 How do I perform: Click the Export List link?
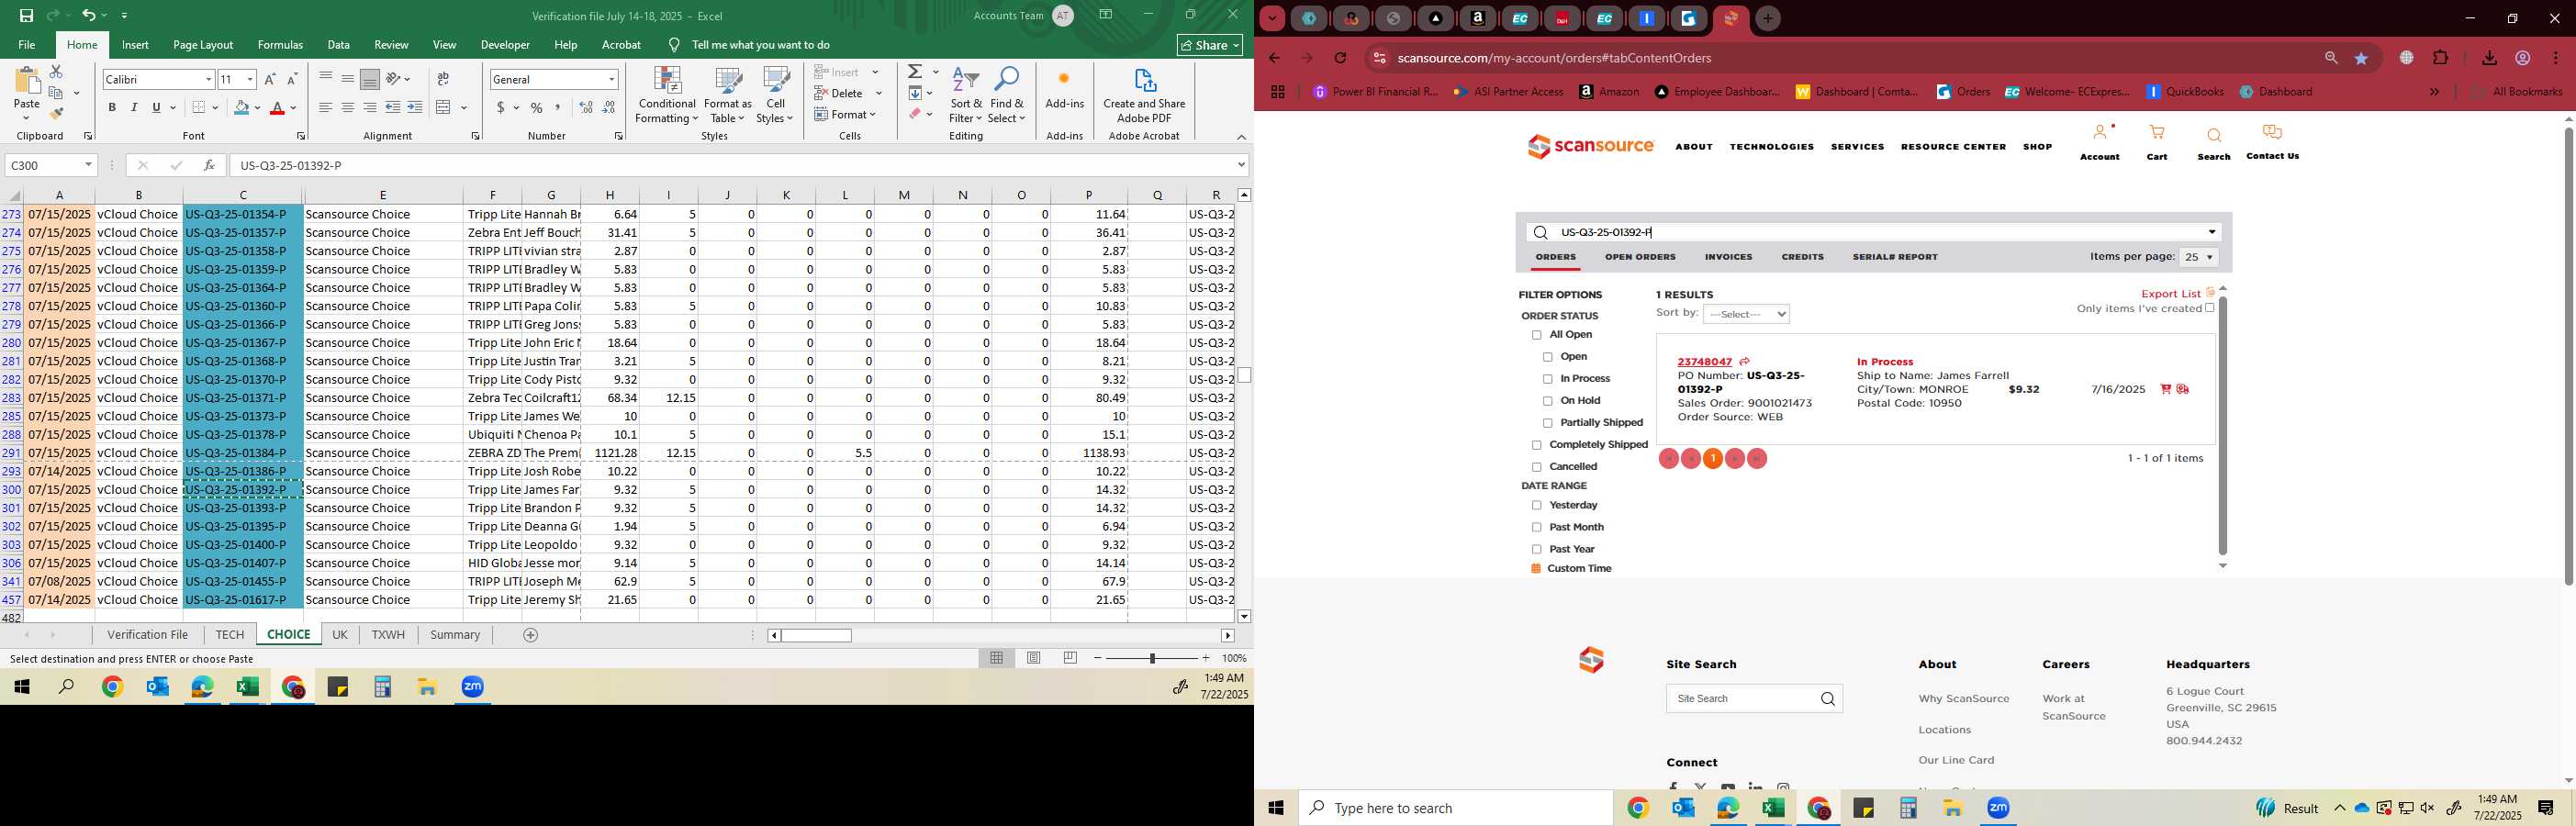[x=2170, y=294]
